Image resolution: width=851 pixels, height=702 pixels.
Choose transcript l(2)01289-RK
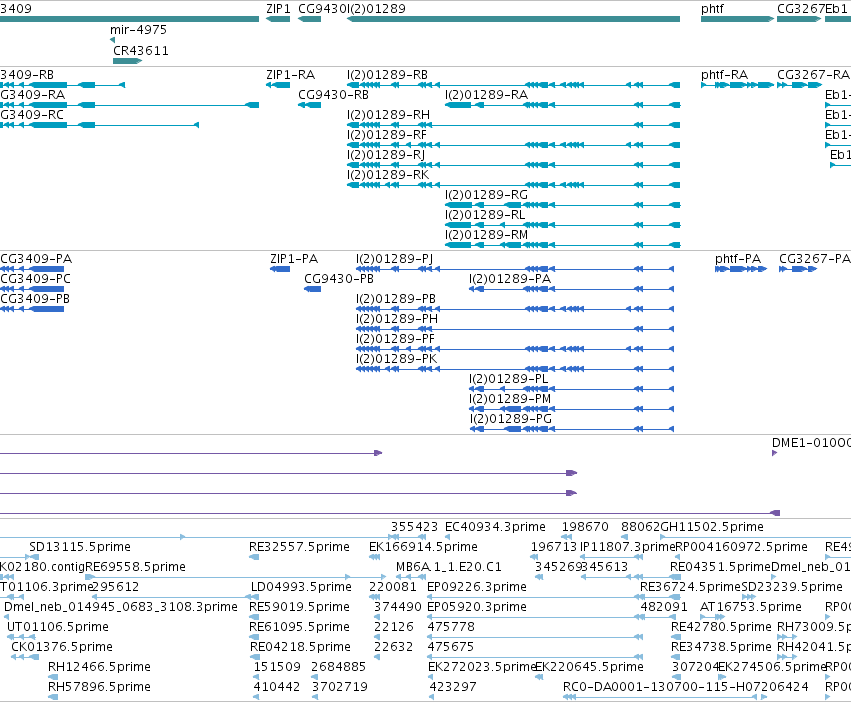point(388,175)
